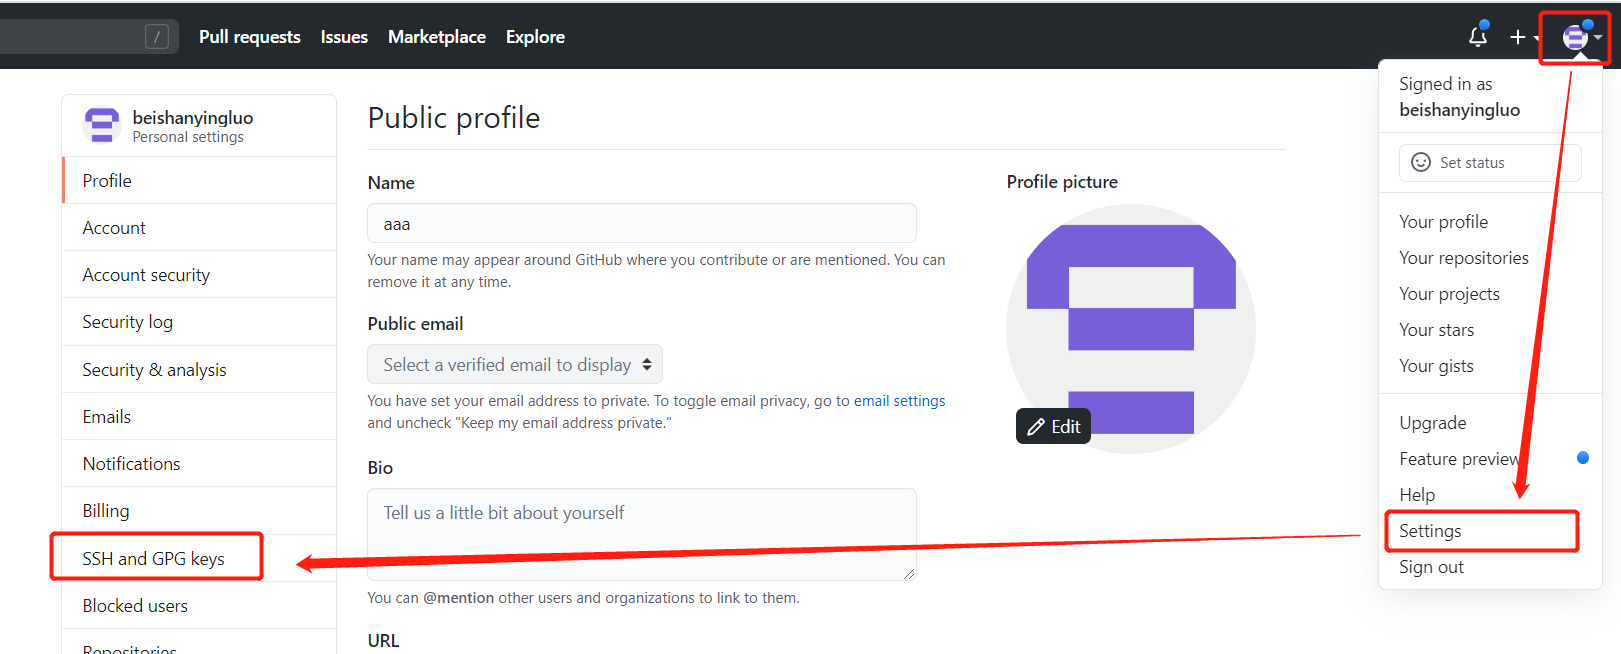
Task: Open Security log in sidebar
Action: 199,322
